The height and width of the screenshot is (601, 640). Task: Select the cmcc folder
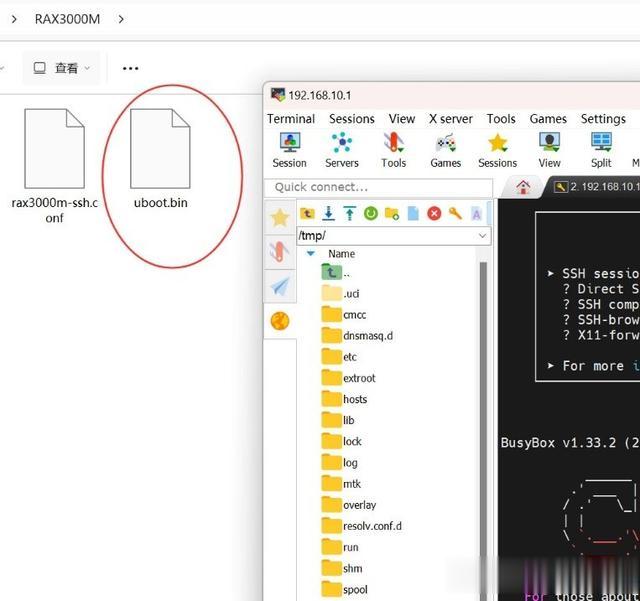tap(344, 315)
